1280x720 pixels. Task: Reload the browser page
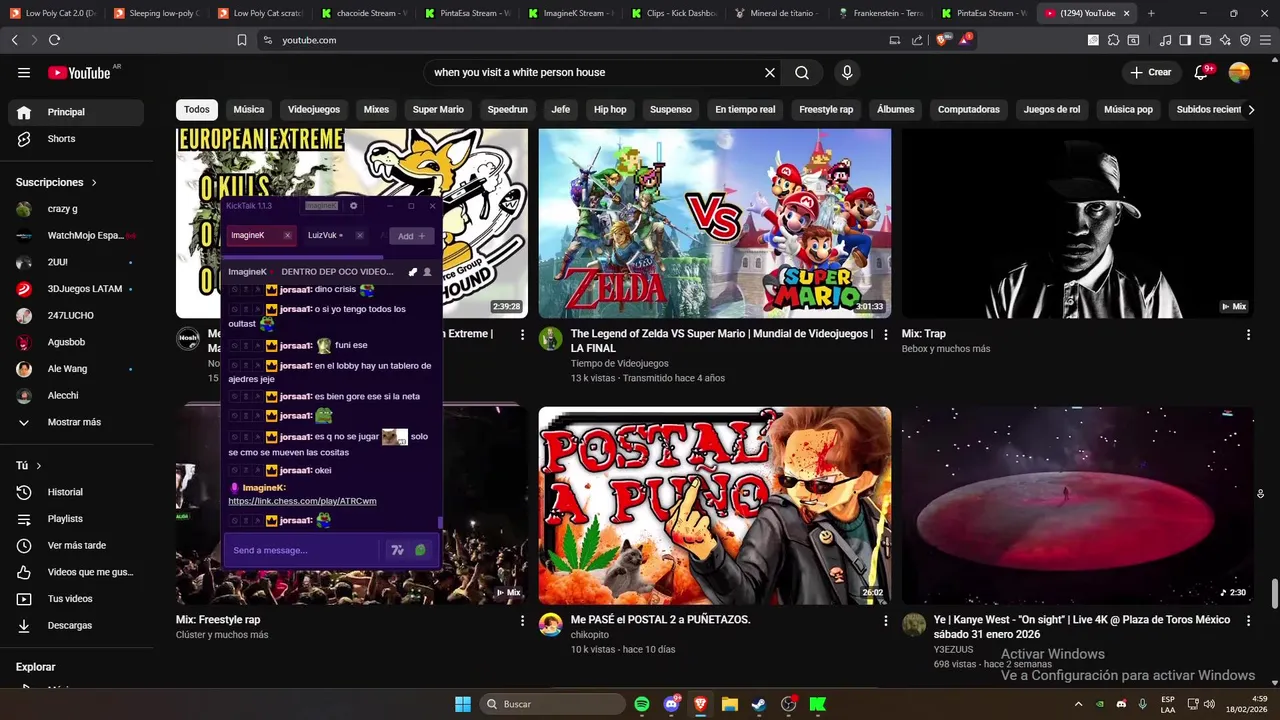[54, 40]
